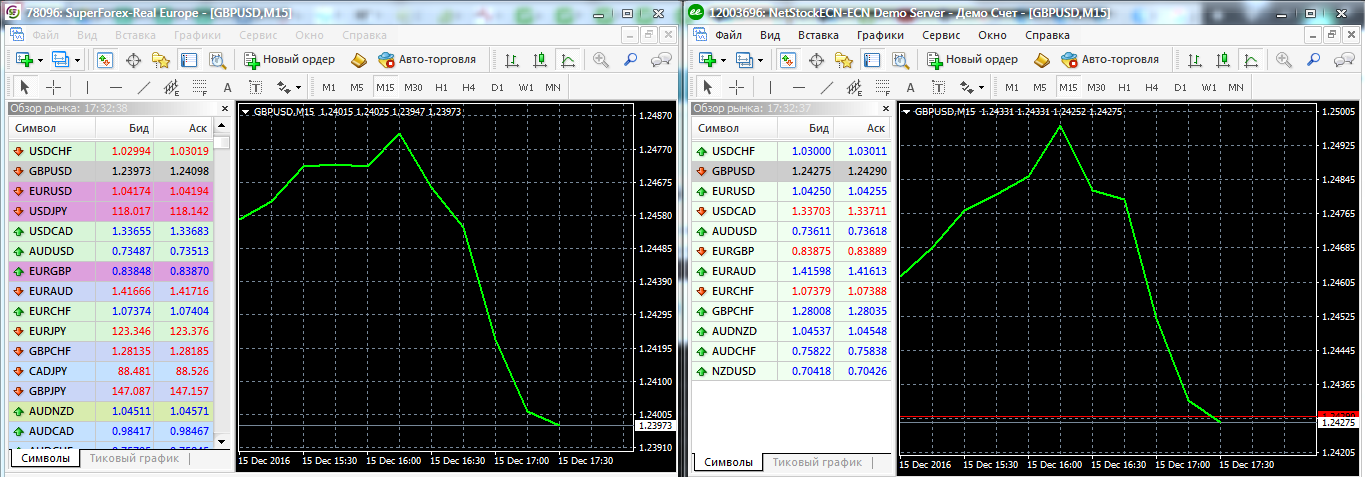Expand the new chart dropdown arrow in the left terminal

click(40, 60)
